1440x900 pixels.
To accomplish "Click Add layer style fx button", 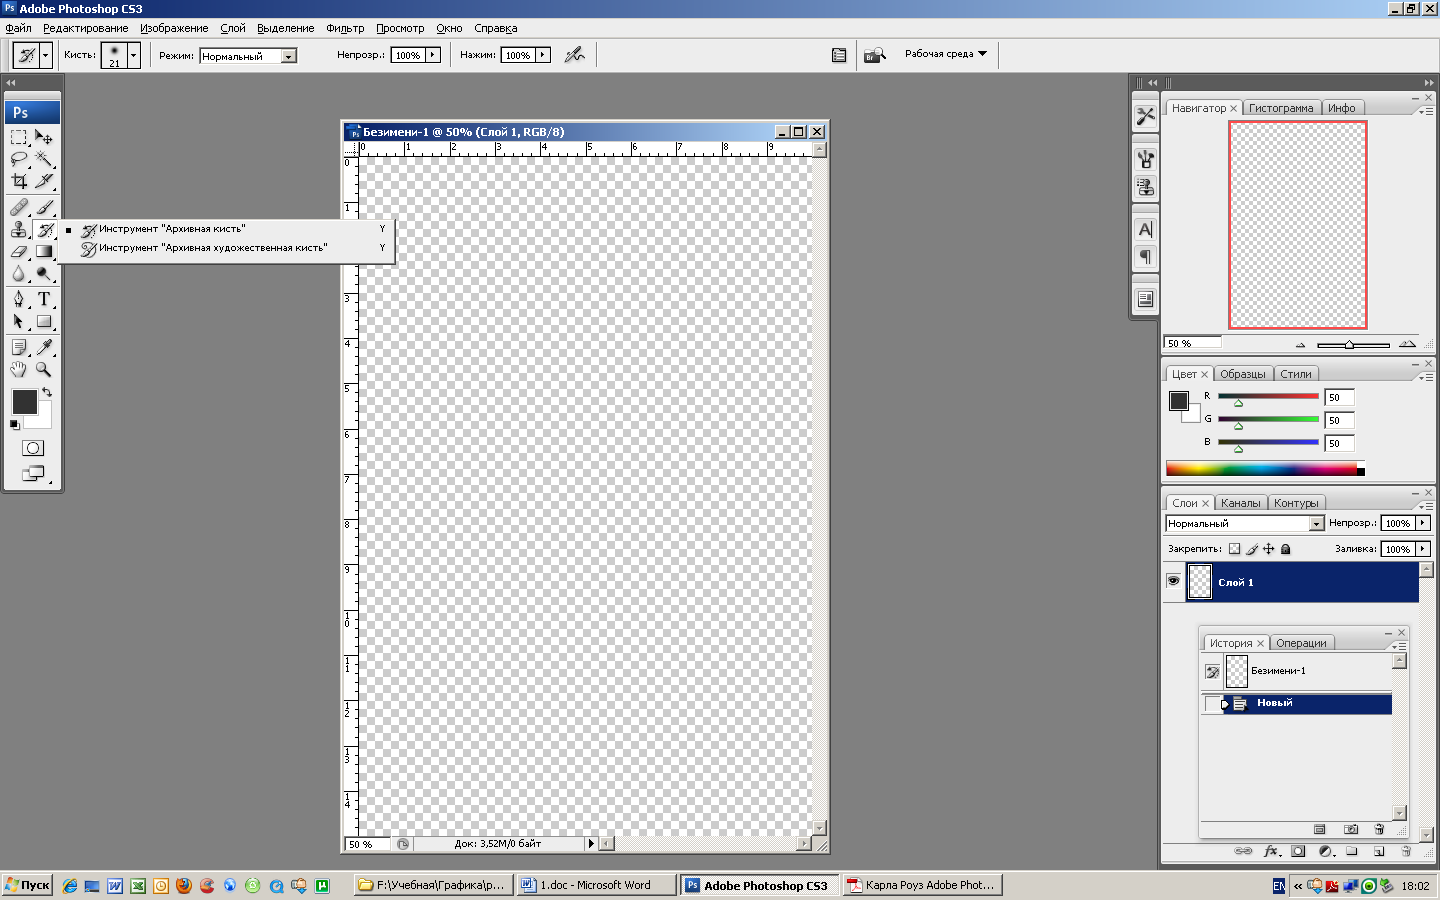I will [x=1271, y=852].
